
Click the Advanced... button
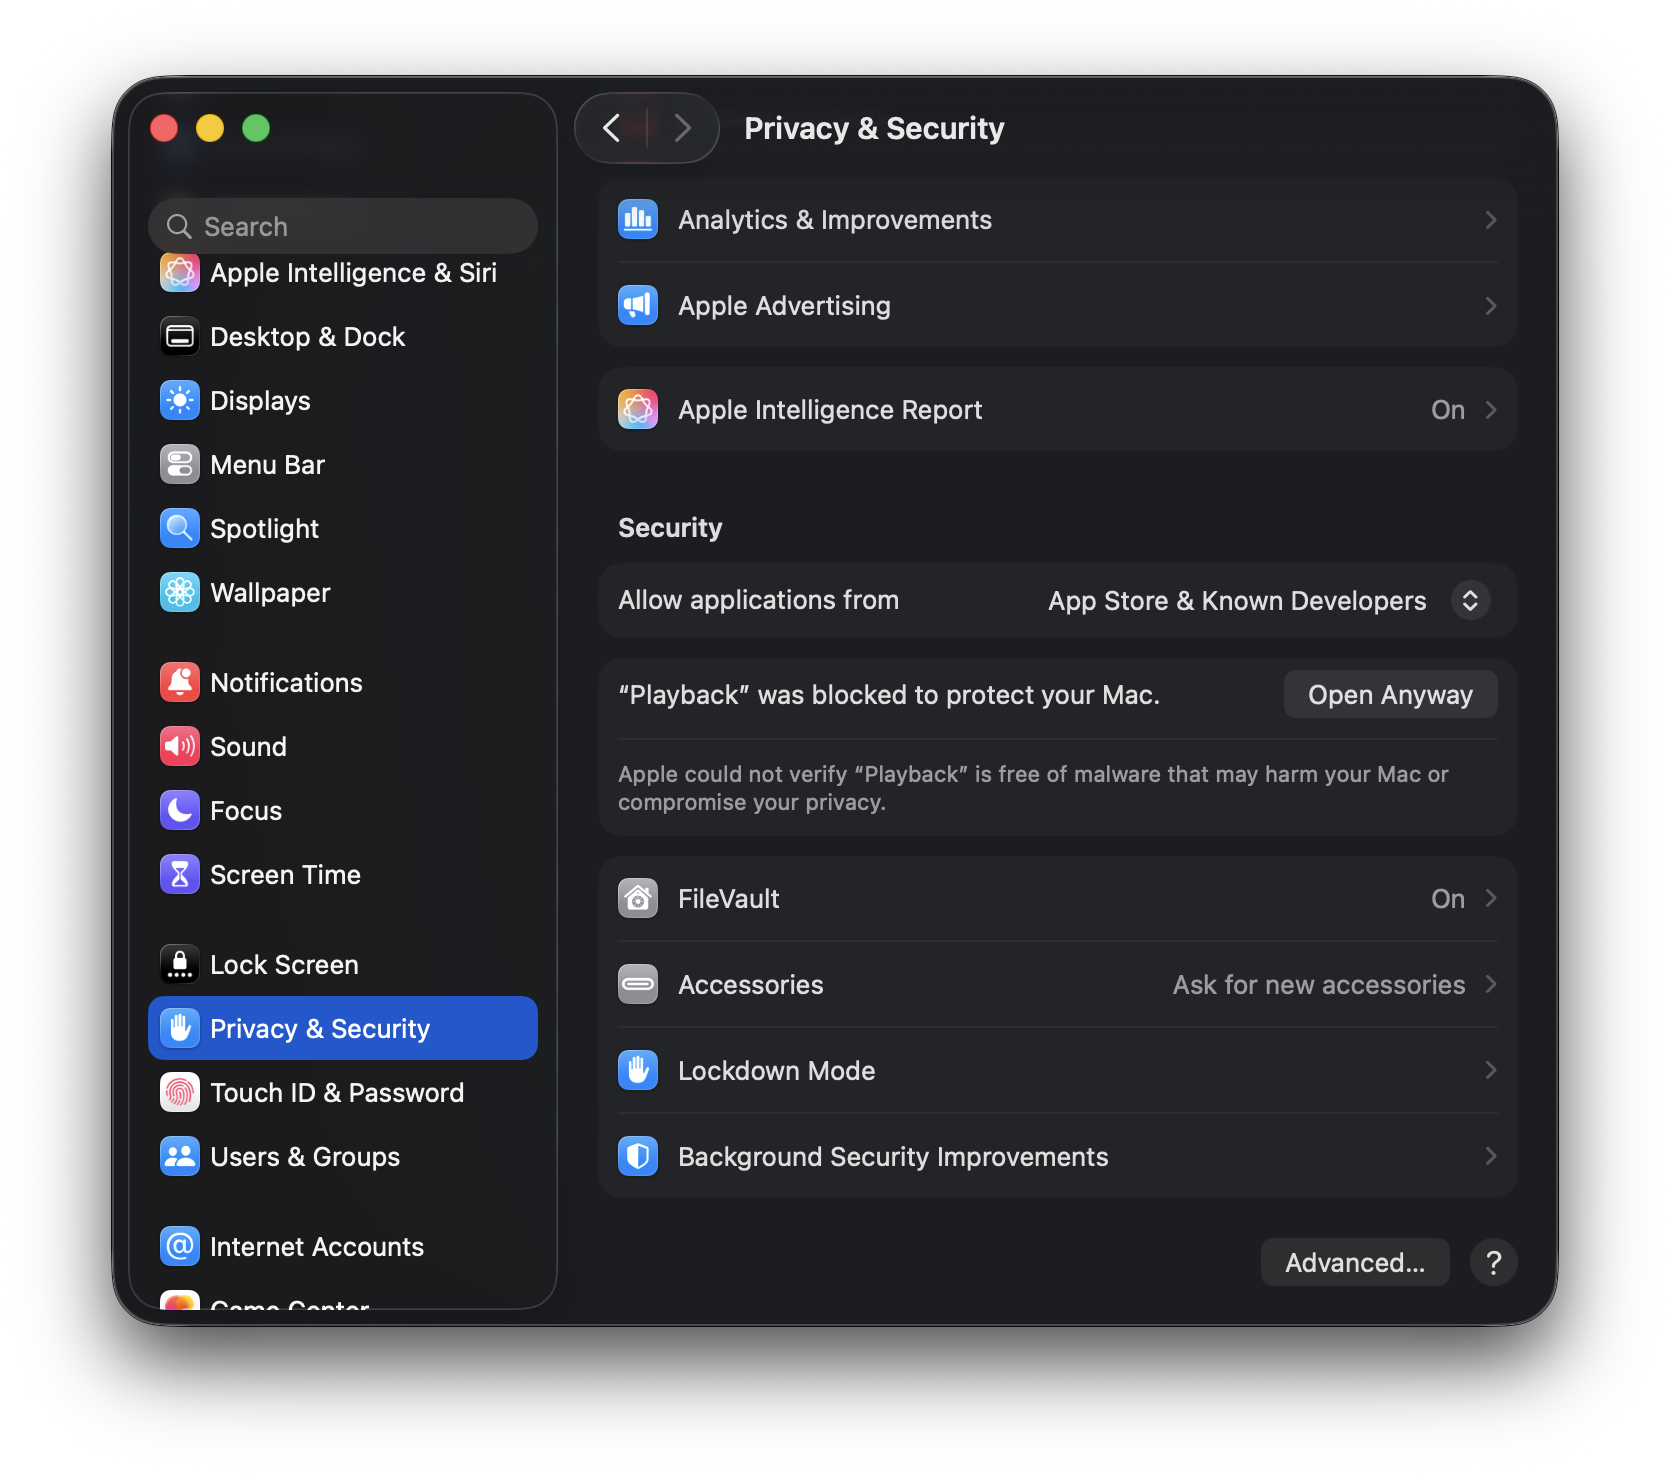pos(1355,1263)
